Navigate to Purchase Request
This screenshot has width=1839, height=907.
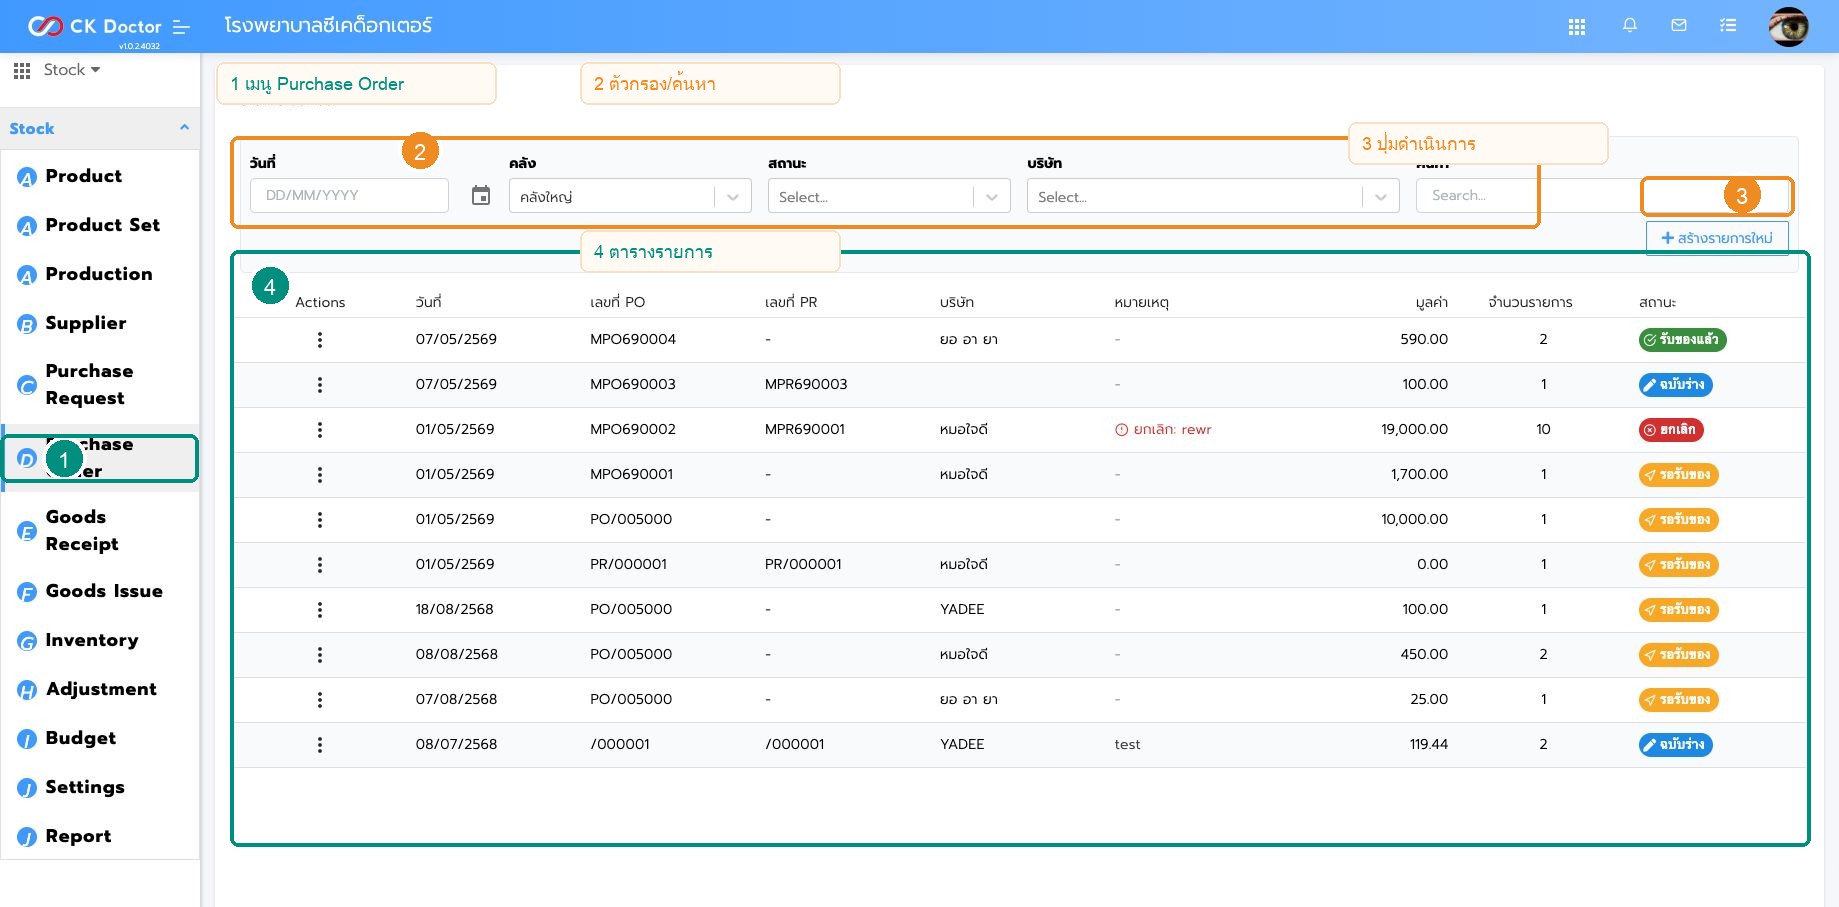click(x=89, y=384)
